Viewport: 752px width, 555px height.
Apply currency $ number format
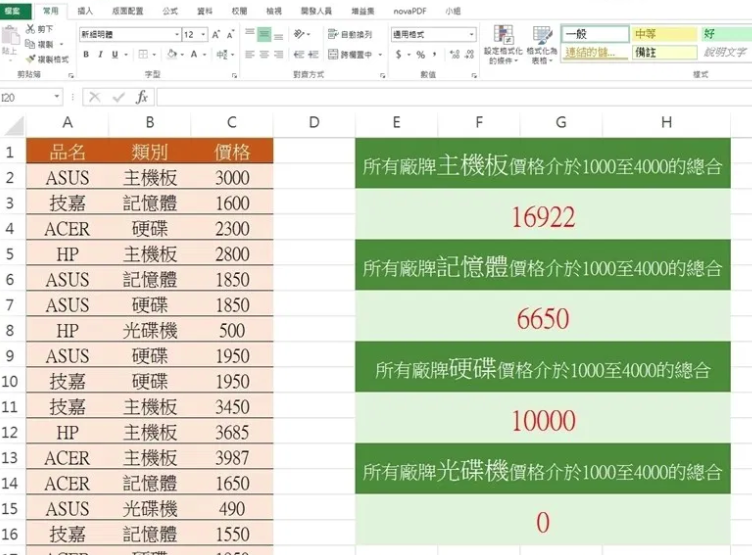click(x=399, y=54)
